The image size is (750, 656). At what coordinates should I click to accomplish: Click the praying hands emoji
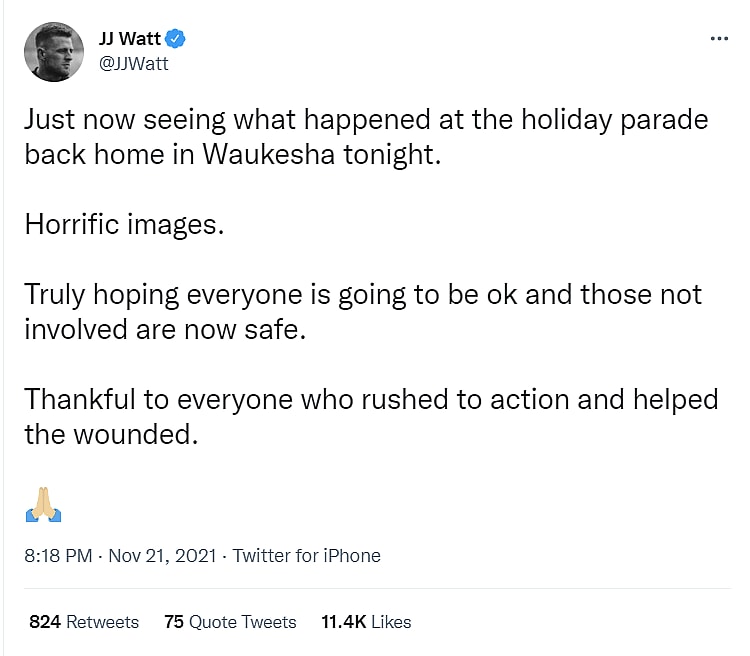pos(42,507)
